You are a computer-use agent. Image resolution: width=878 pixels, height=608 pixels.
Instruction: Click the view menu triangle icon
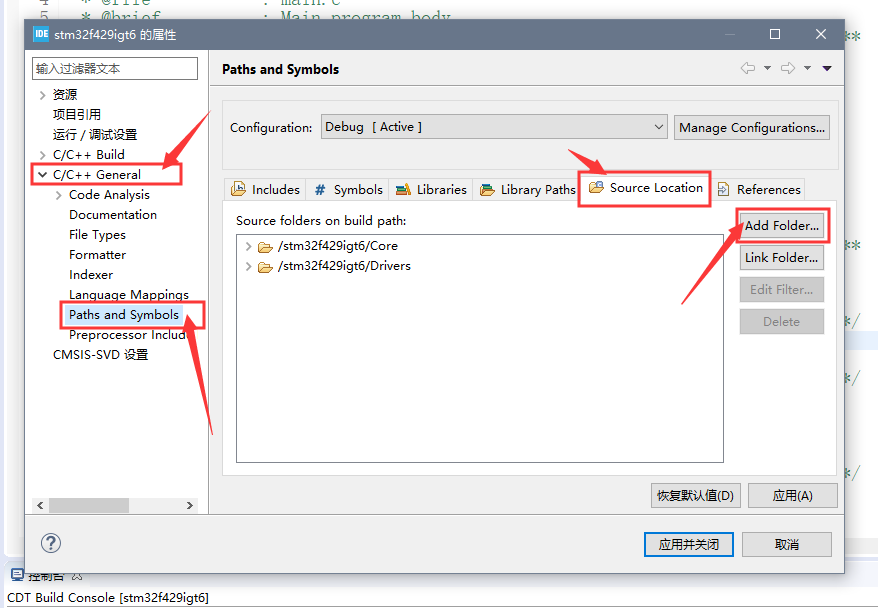[x=826, y=68]
